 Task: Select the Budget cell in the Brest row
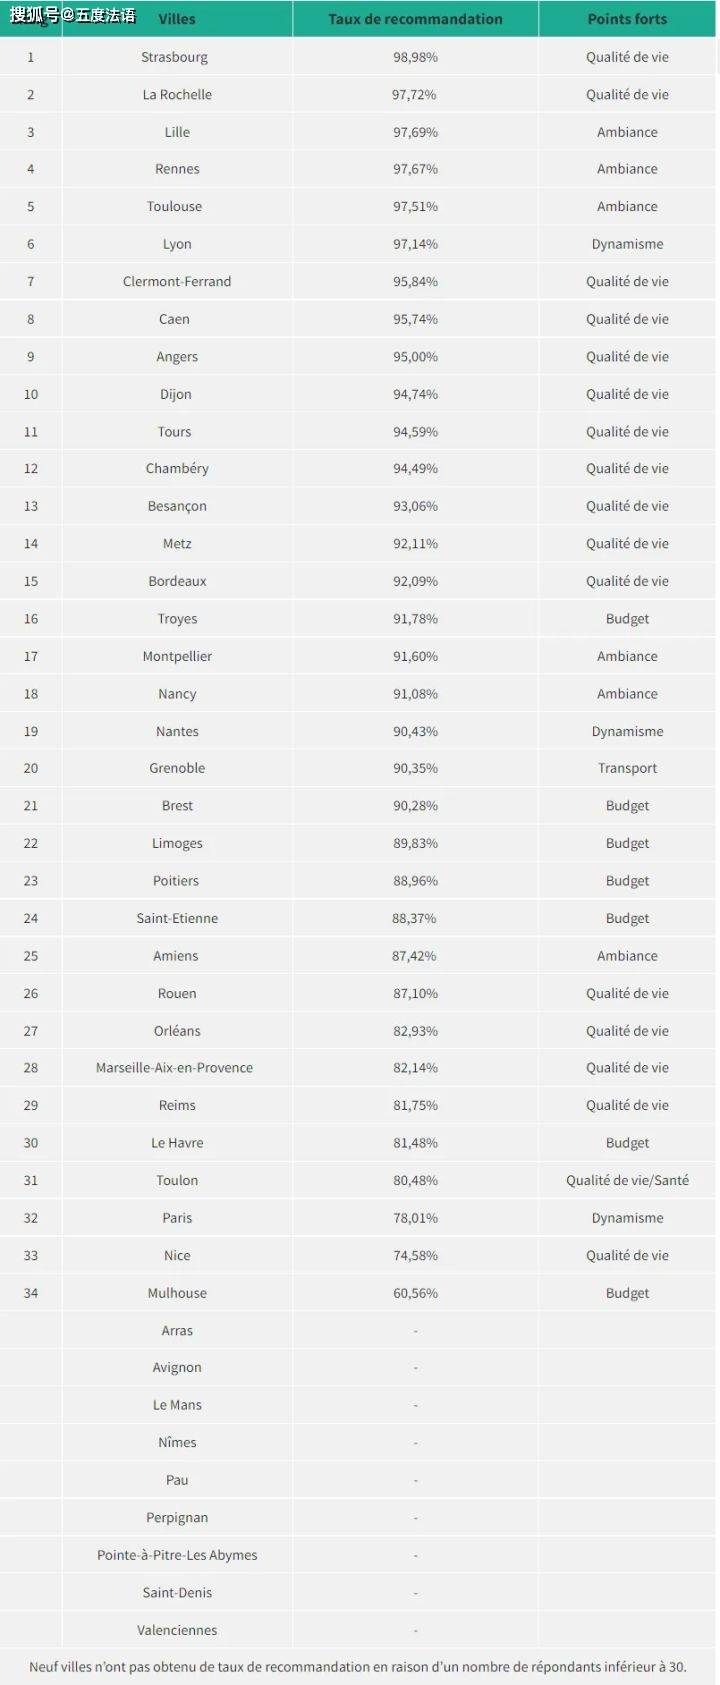pos(627,806)
